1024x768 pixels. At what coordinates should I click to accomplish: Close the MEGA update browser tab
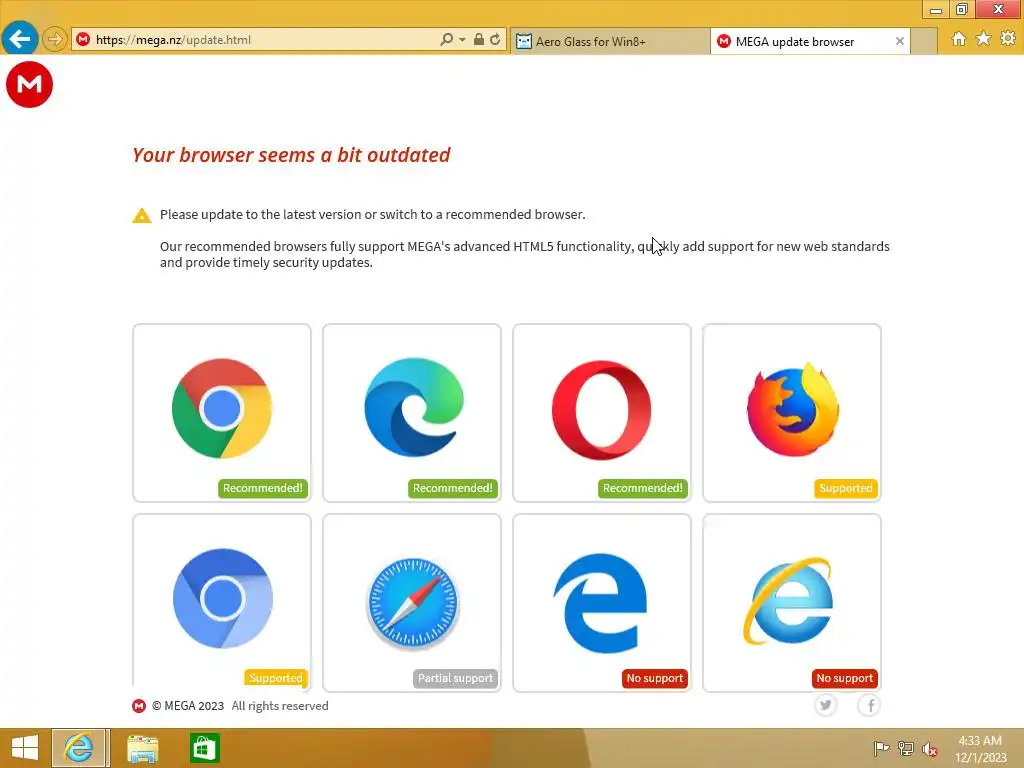coord(900,41)
